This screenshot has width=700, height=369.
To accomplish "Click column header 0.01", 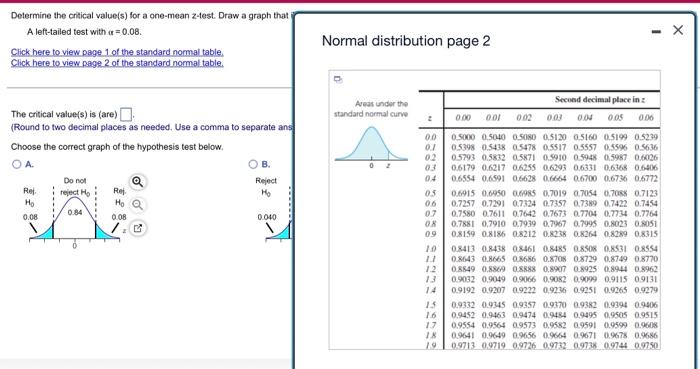I will coord(493,118).
